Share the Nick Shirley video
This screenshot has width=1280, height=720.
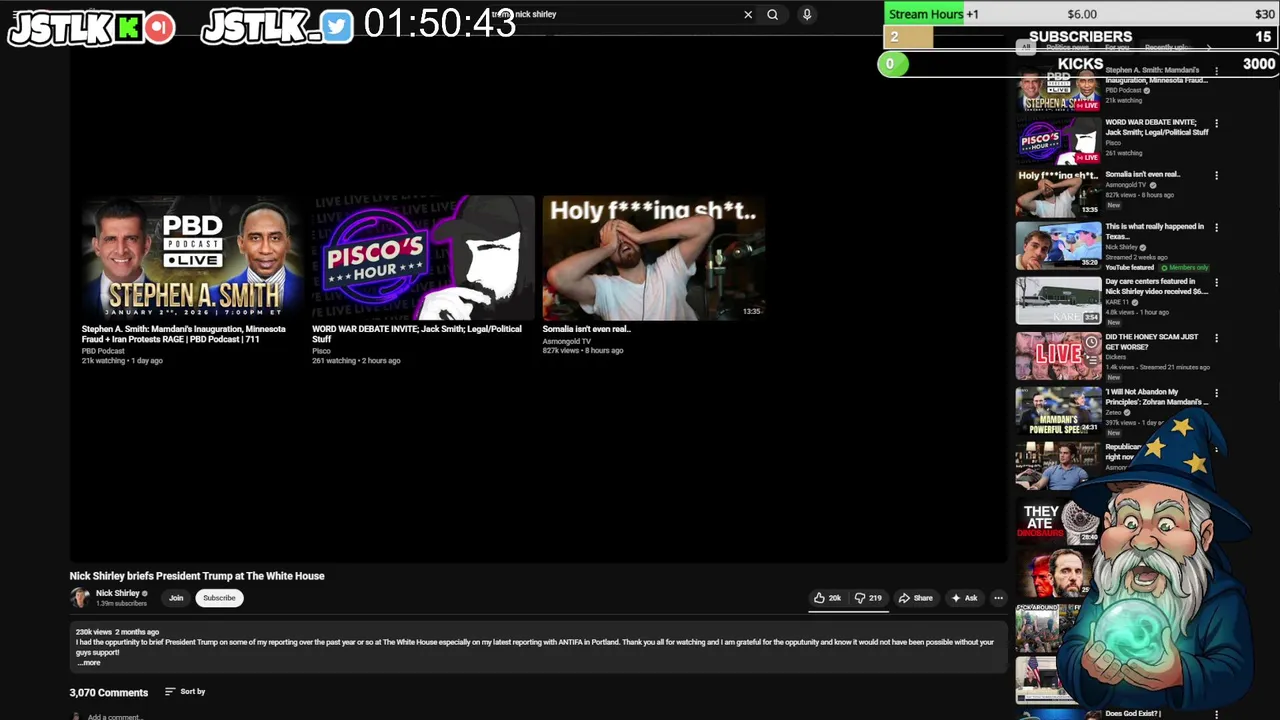coord(916,598)
